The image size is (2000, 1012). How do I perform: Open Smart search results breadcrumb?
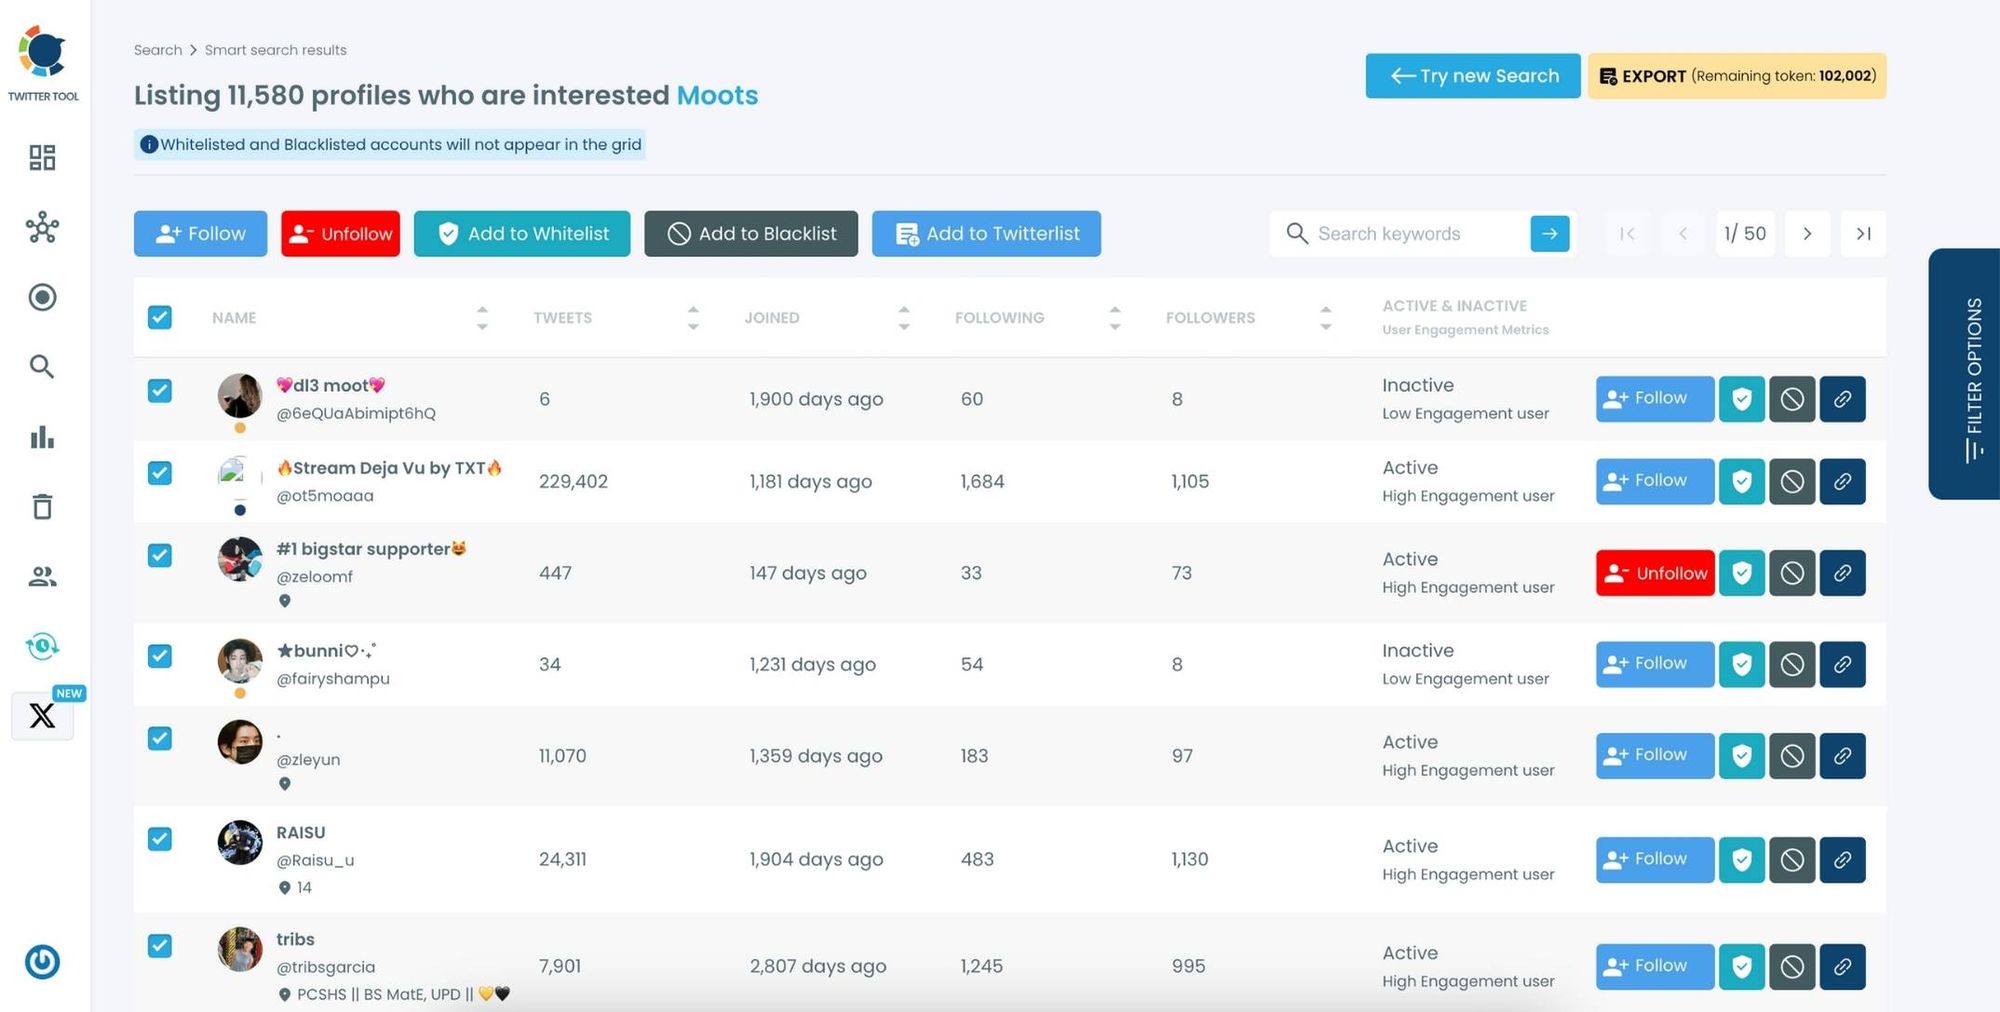click(275, 49)
